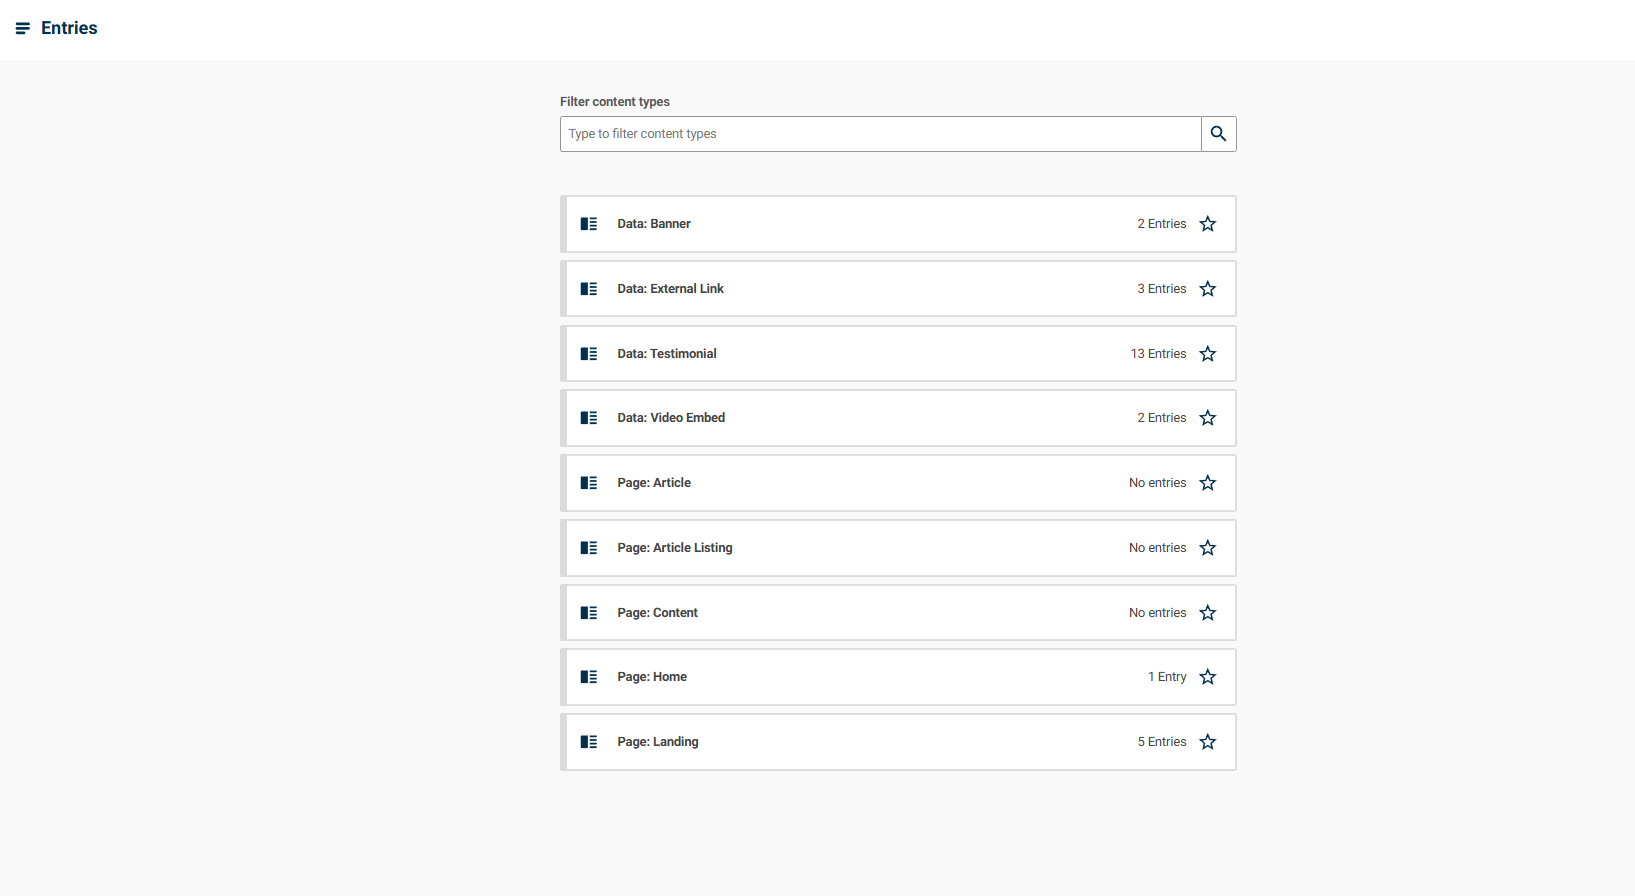1635x896 pixels.
Task: Star the Page: Landing content type
Action: 1208,742
